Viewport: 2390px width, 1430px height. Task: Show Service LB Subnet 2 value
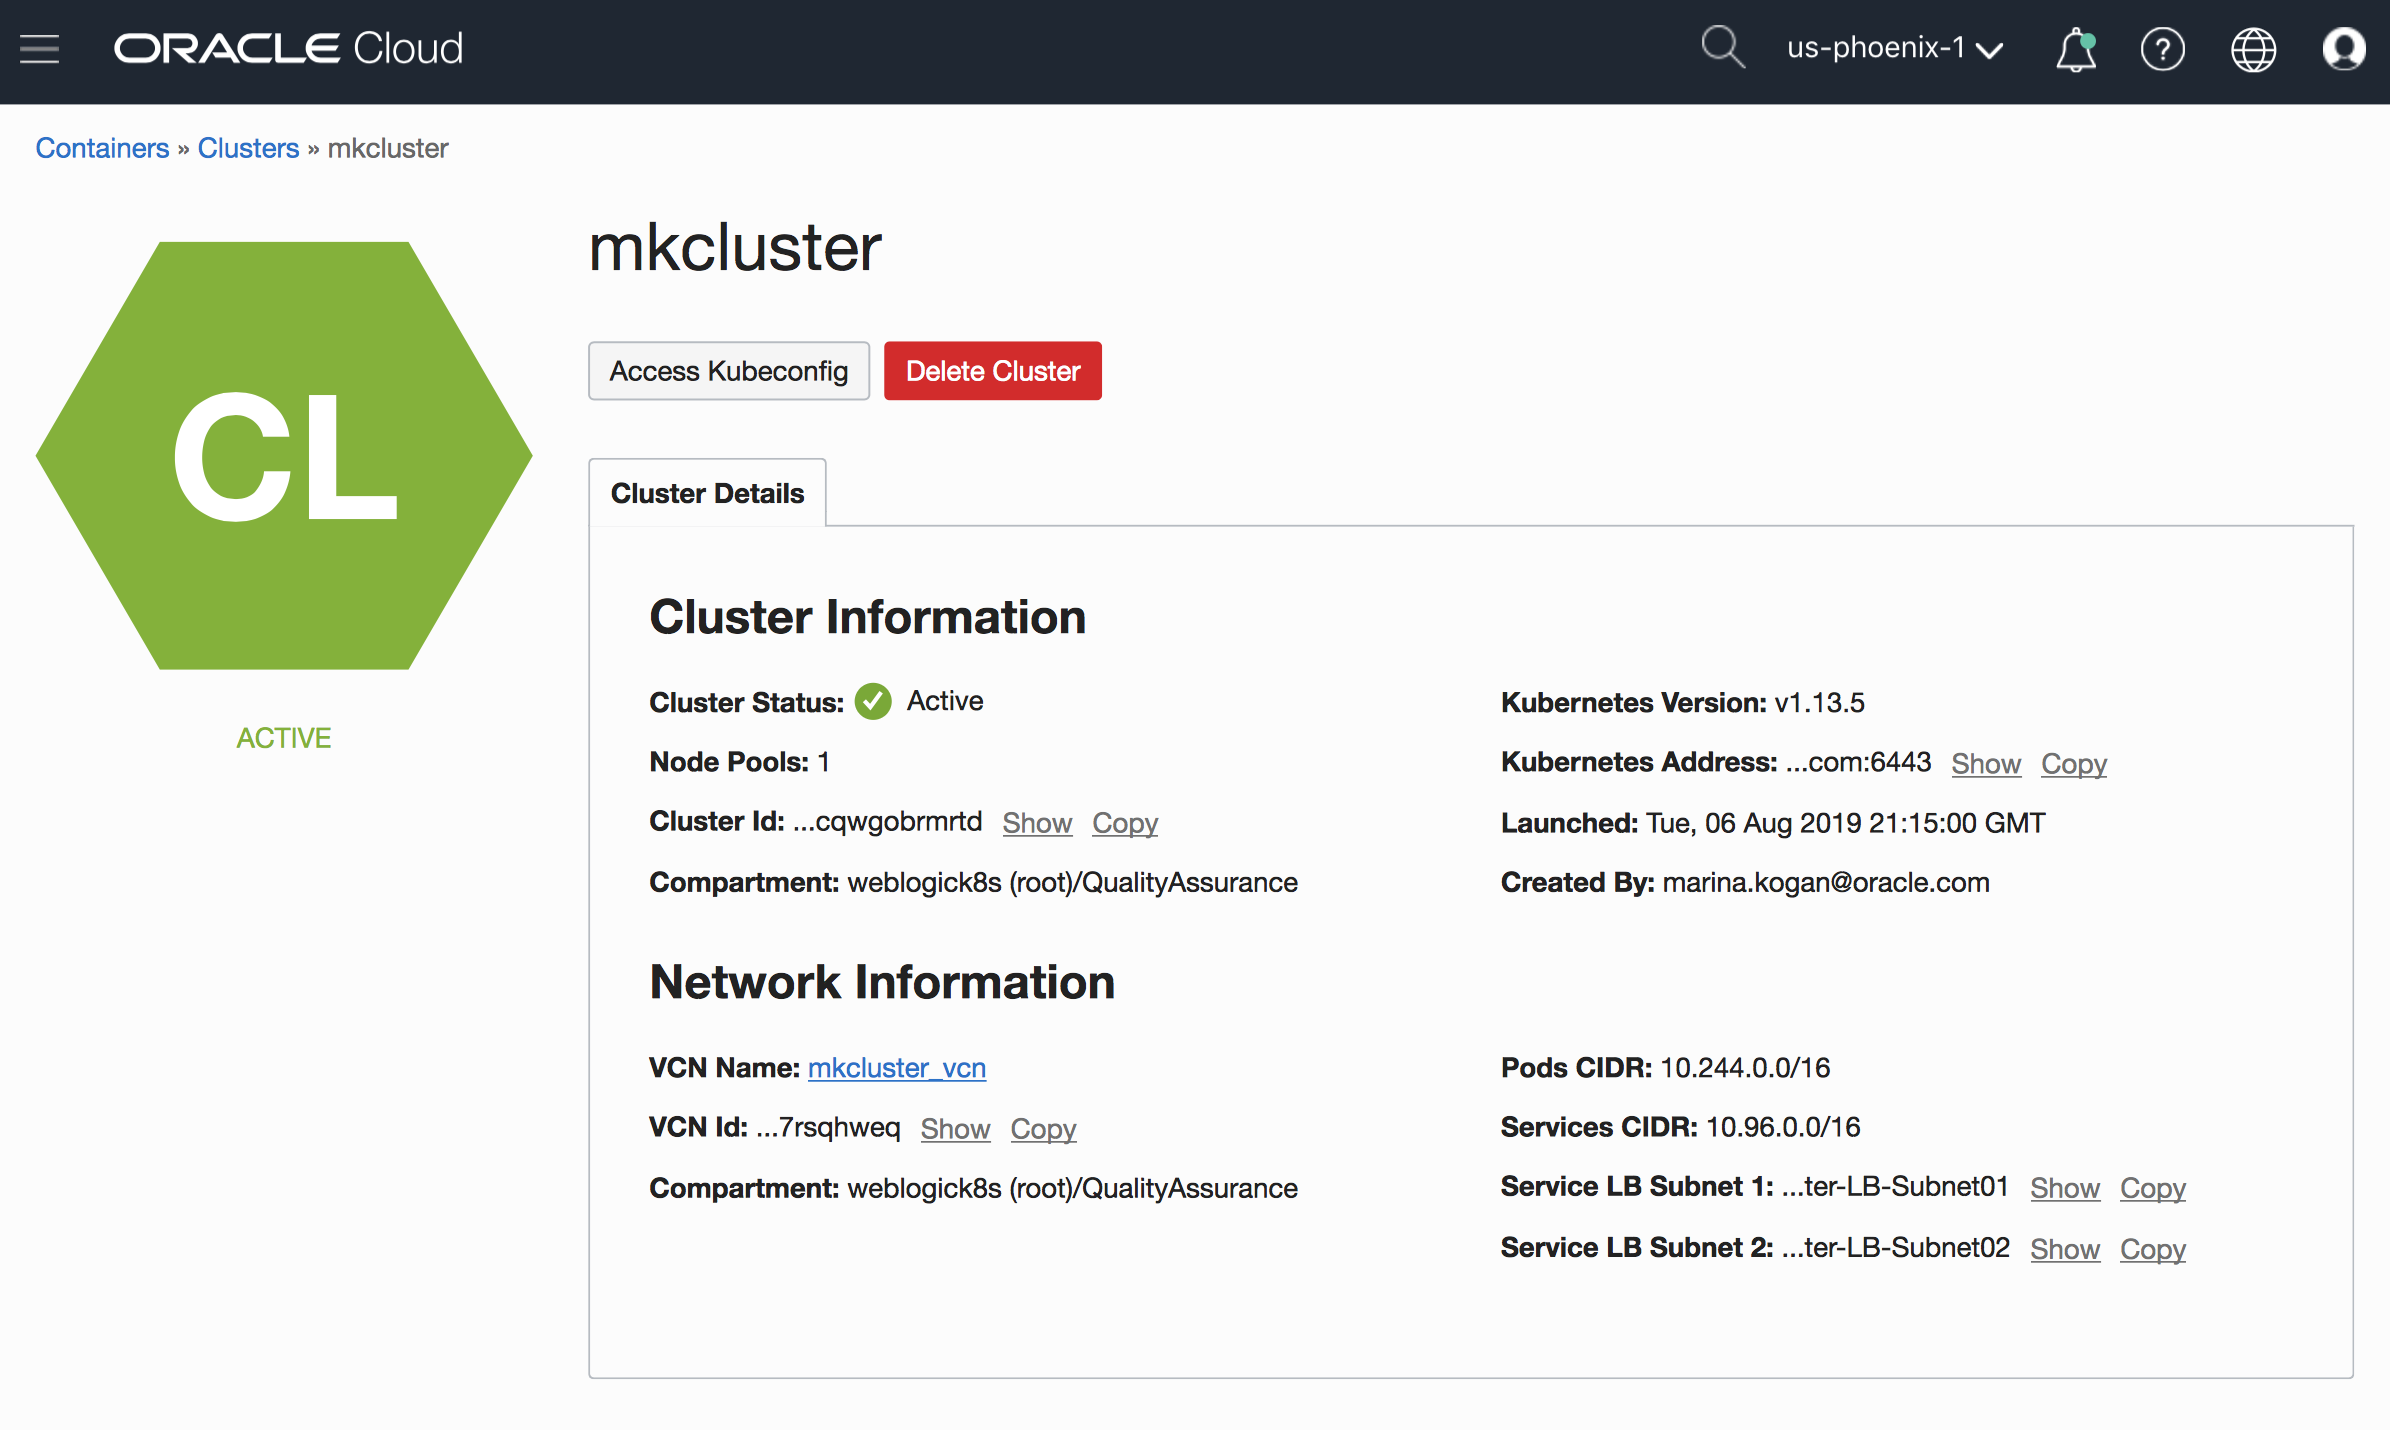coord(2064,1249)
